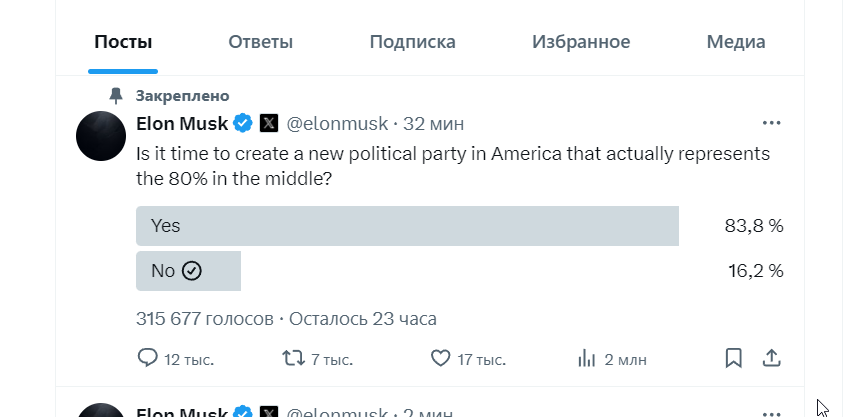This screenshot has height=417, width=847.
Task: Open view analytics bar chart icon
Action: 587,358
